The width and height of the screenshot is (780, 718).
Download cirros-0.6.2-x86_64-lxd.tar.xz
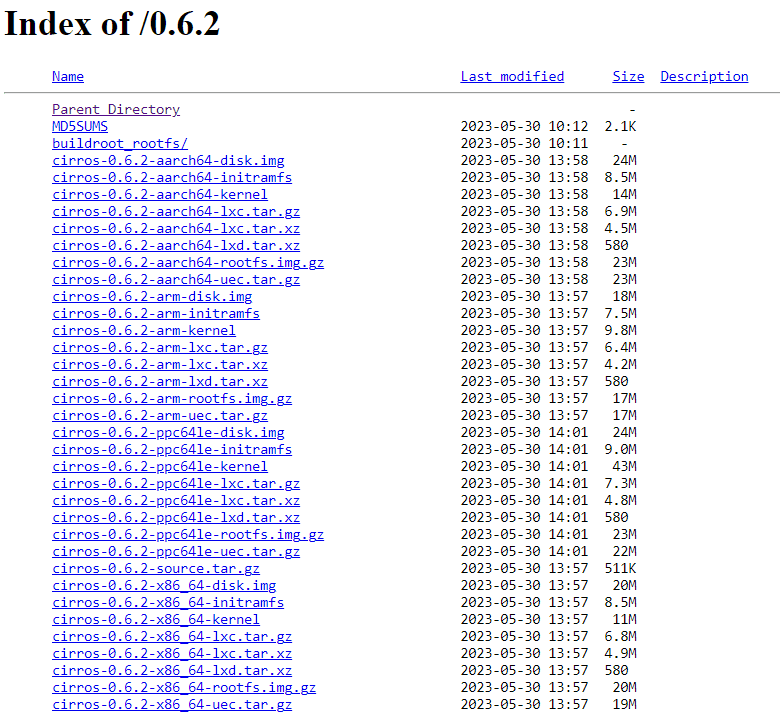172,670
